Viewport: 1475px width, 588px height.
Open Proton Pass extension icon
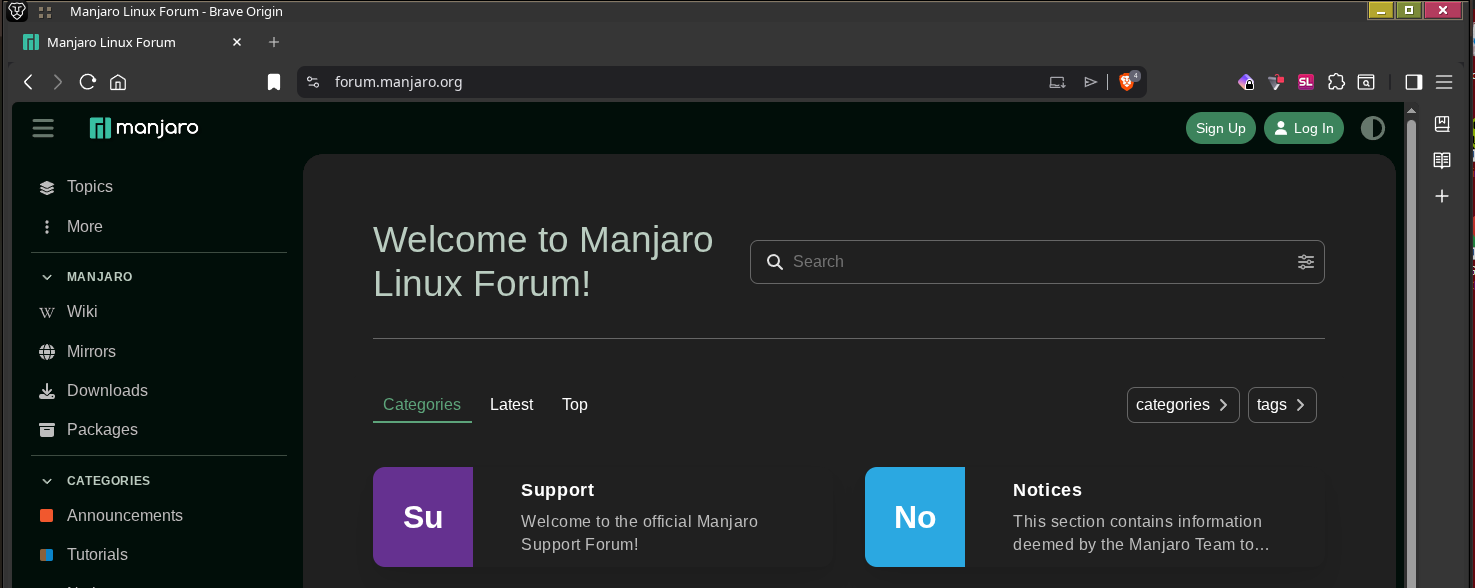pos(1246,82)
